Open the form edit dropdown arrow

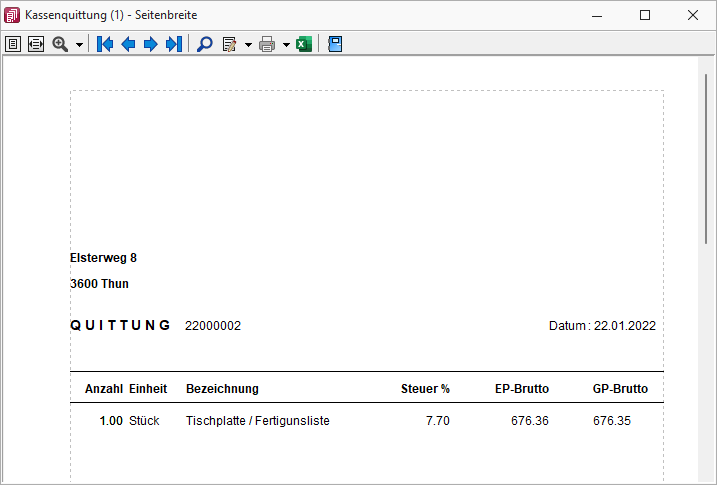coord(248,45)
